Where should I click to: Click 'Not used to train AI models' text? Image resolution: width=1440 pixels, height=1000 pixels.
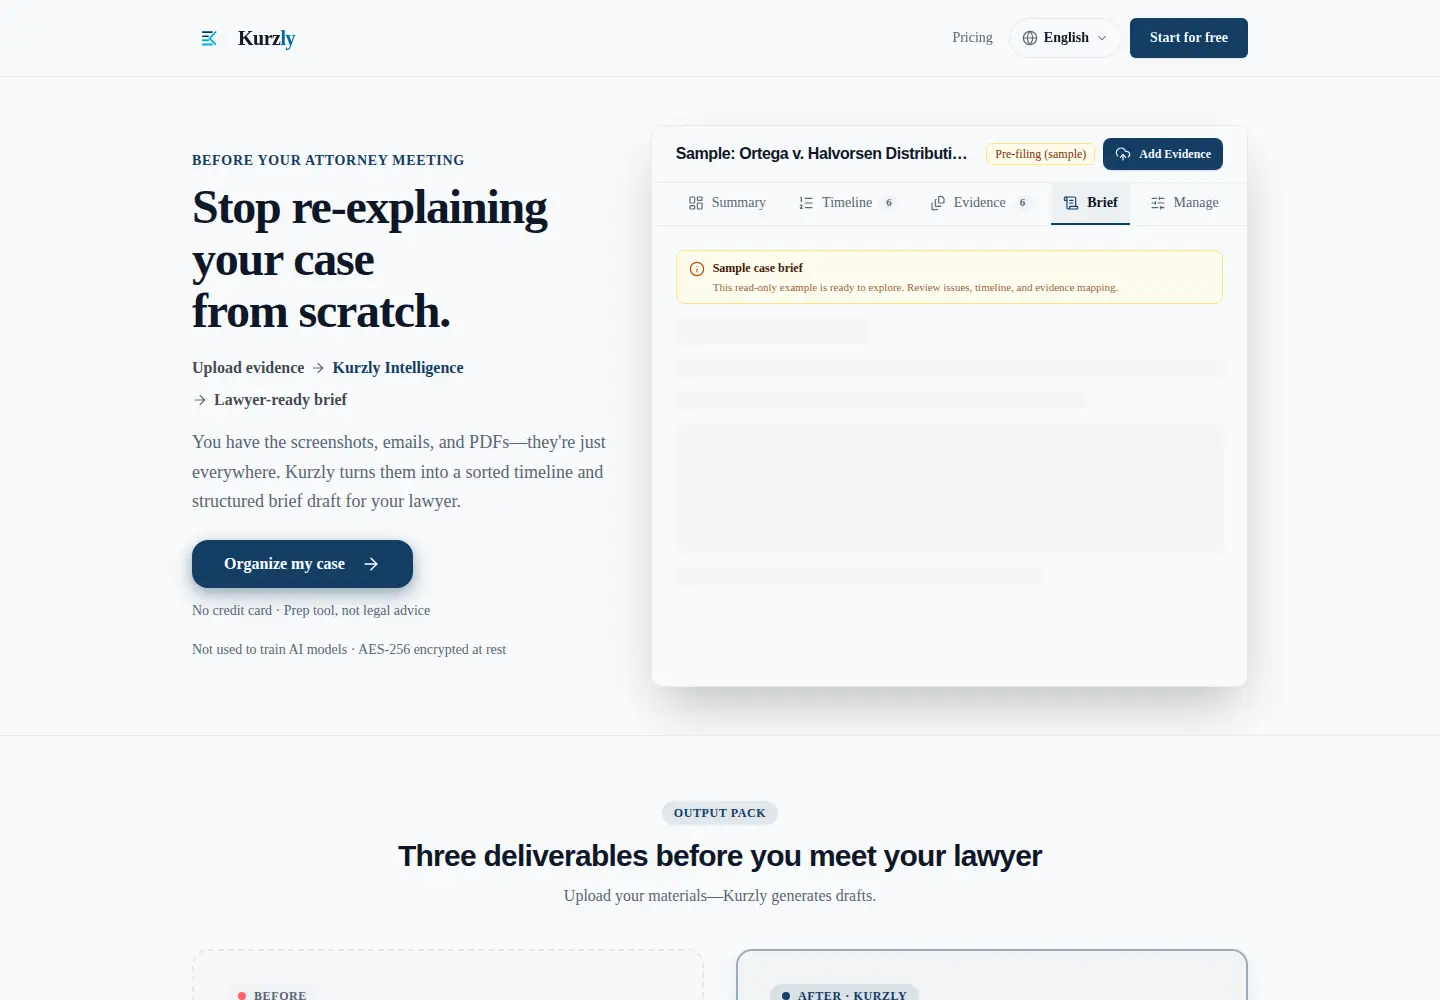tap(349, 649)
